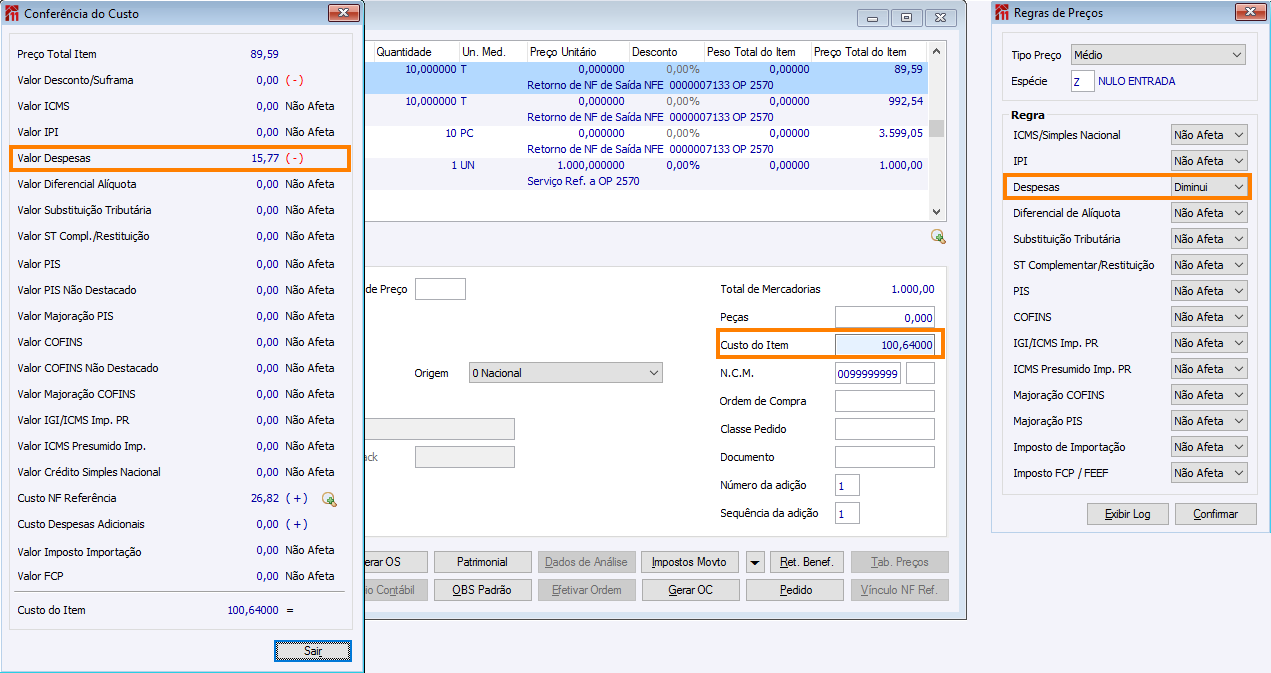Click items grid vertical scrollbar down arrow
Image resolution: width=1271 pixels, height=673 pixels.
point(936,211)
